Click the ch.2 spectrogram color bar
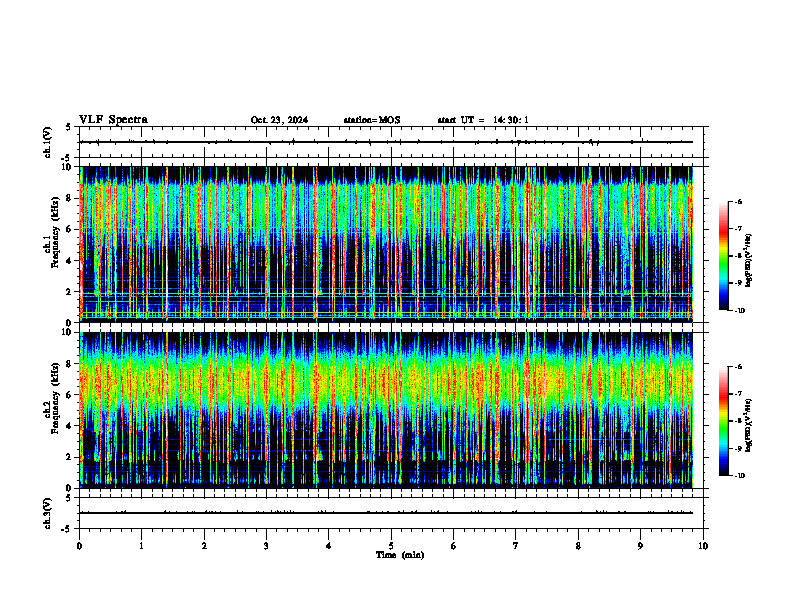 [724, 421]
